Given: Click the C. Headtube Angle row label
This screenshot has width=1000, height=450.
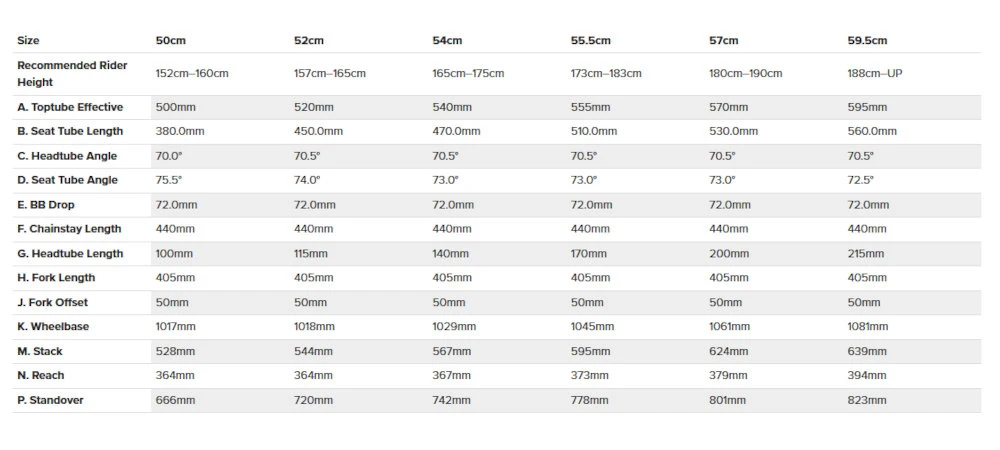Looking at the screenshot, I should point(67,156).
